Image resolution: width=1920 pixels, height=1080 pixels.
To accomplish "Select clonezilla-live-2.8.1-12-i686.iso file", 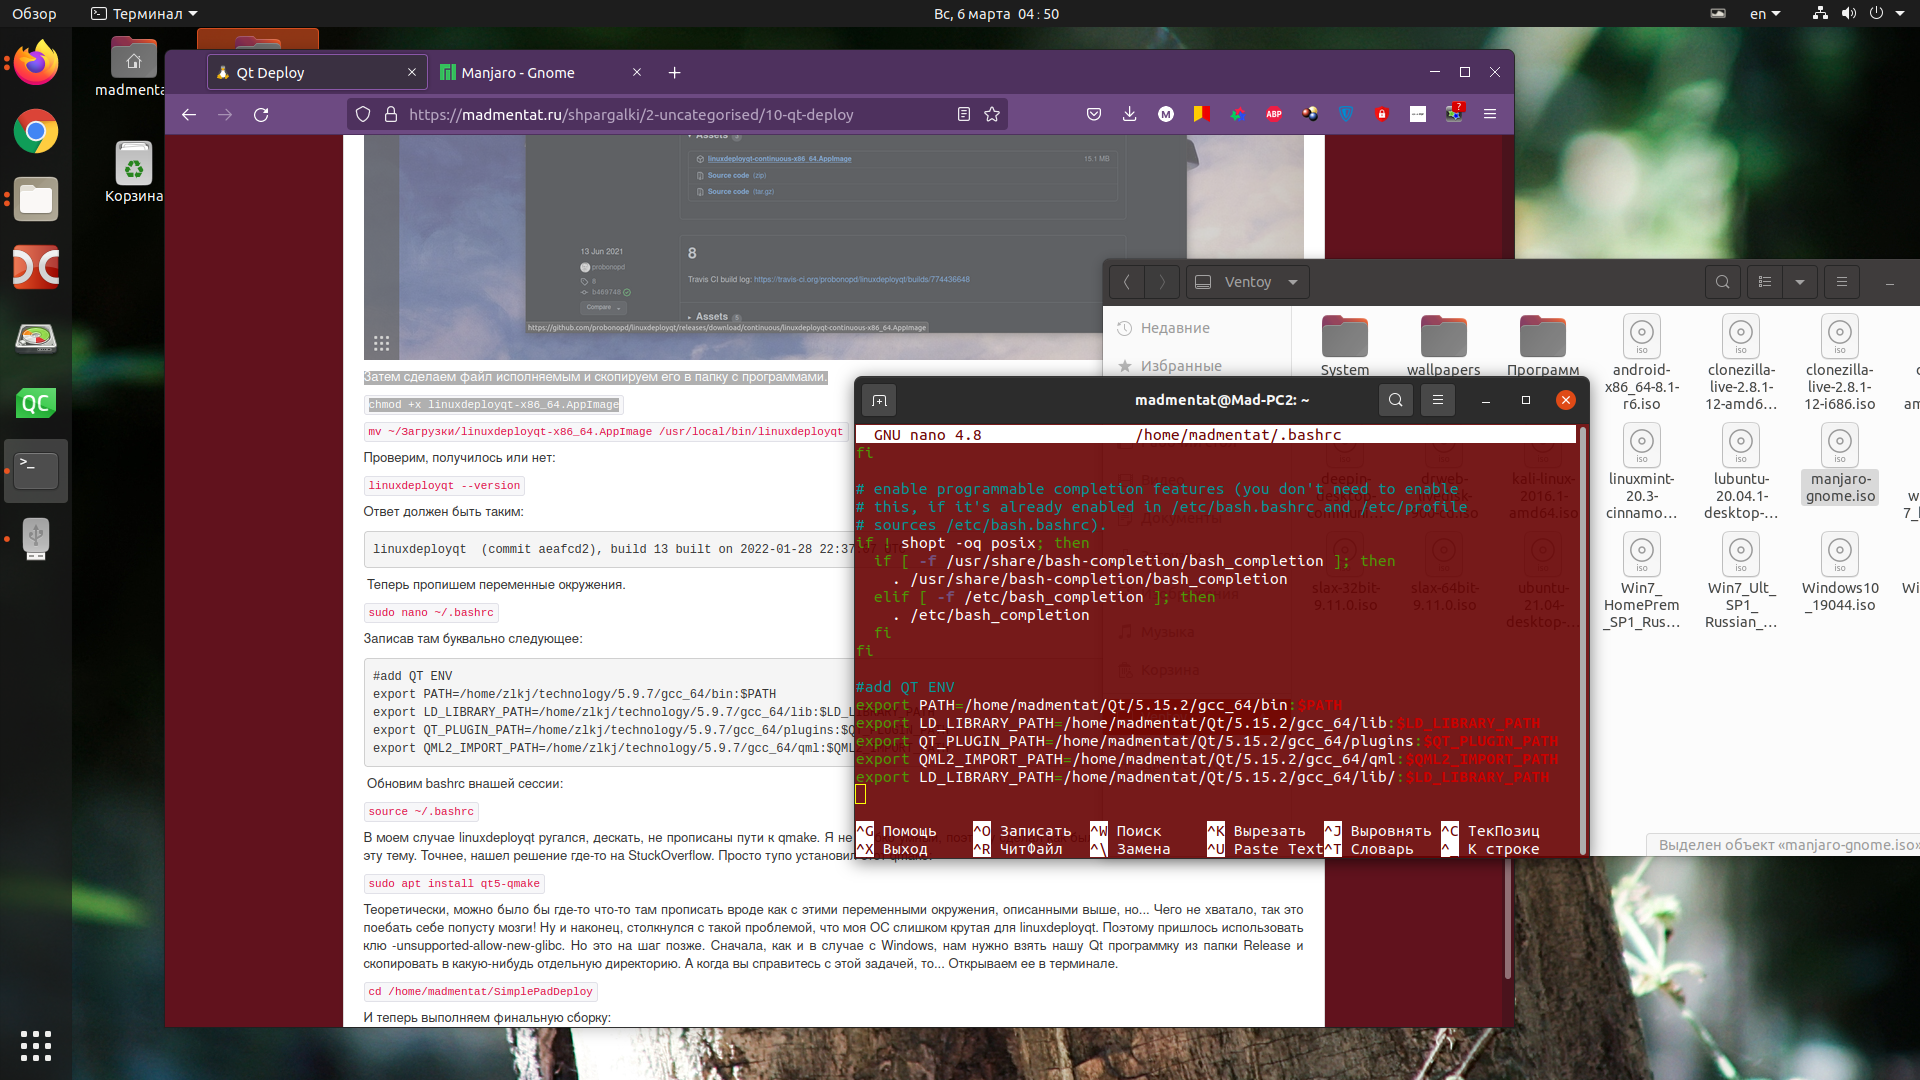I will [x=1840, y=362].
